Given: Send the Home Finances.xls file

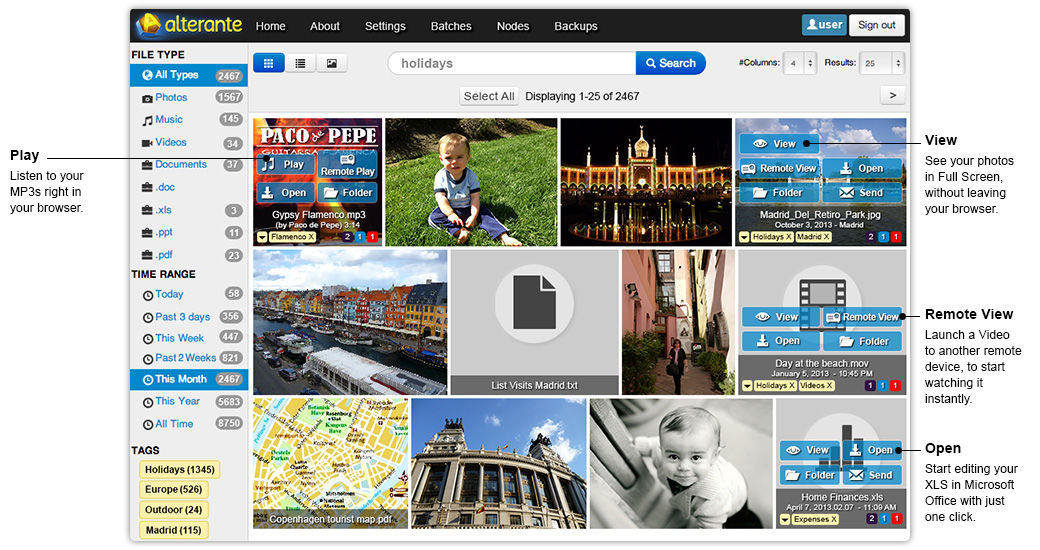Looking at the screenshot, I should click(x=873, y=475).
